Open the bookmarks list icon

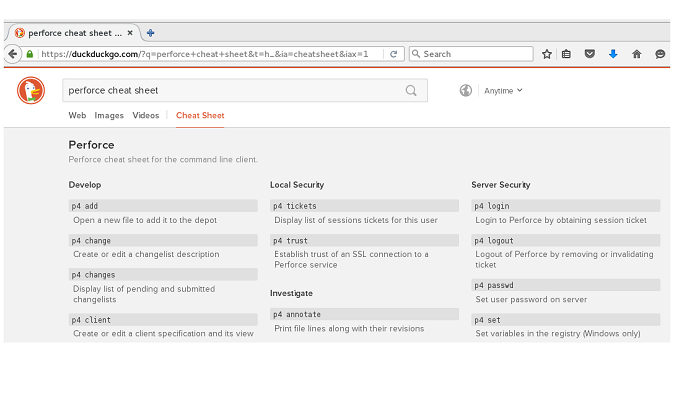click(x=567, y=54)
